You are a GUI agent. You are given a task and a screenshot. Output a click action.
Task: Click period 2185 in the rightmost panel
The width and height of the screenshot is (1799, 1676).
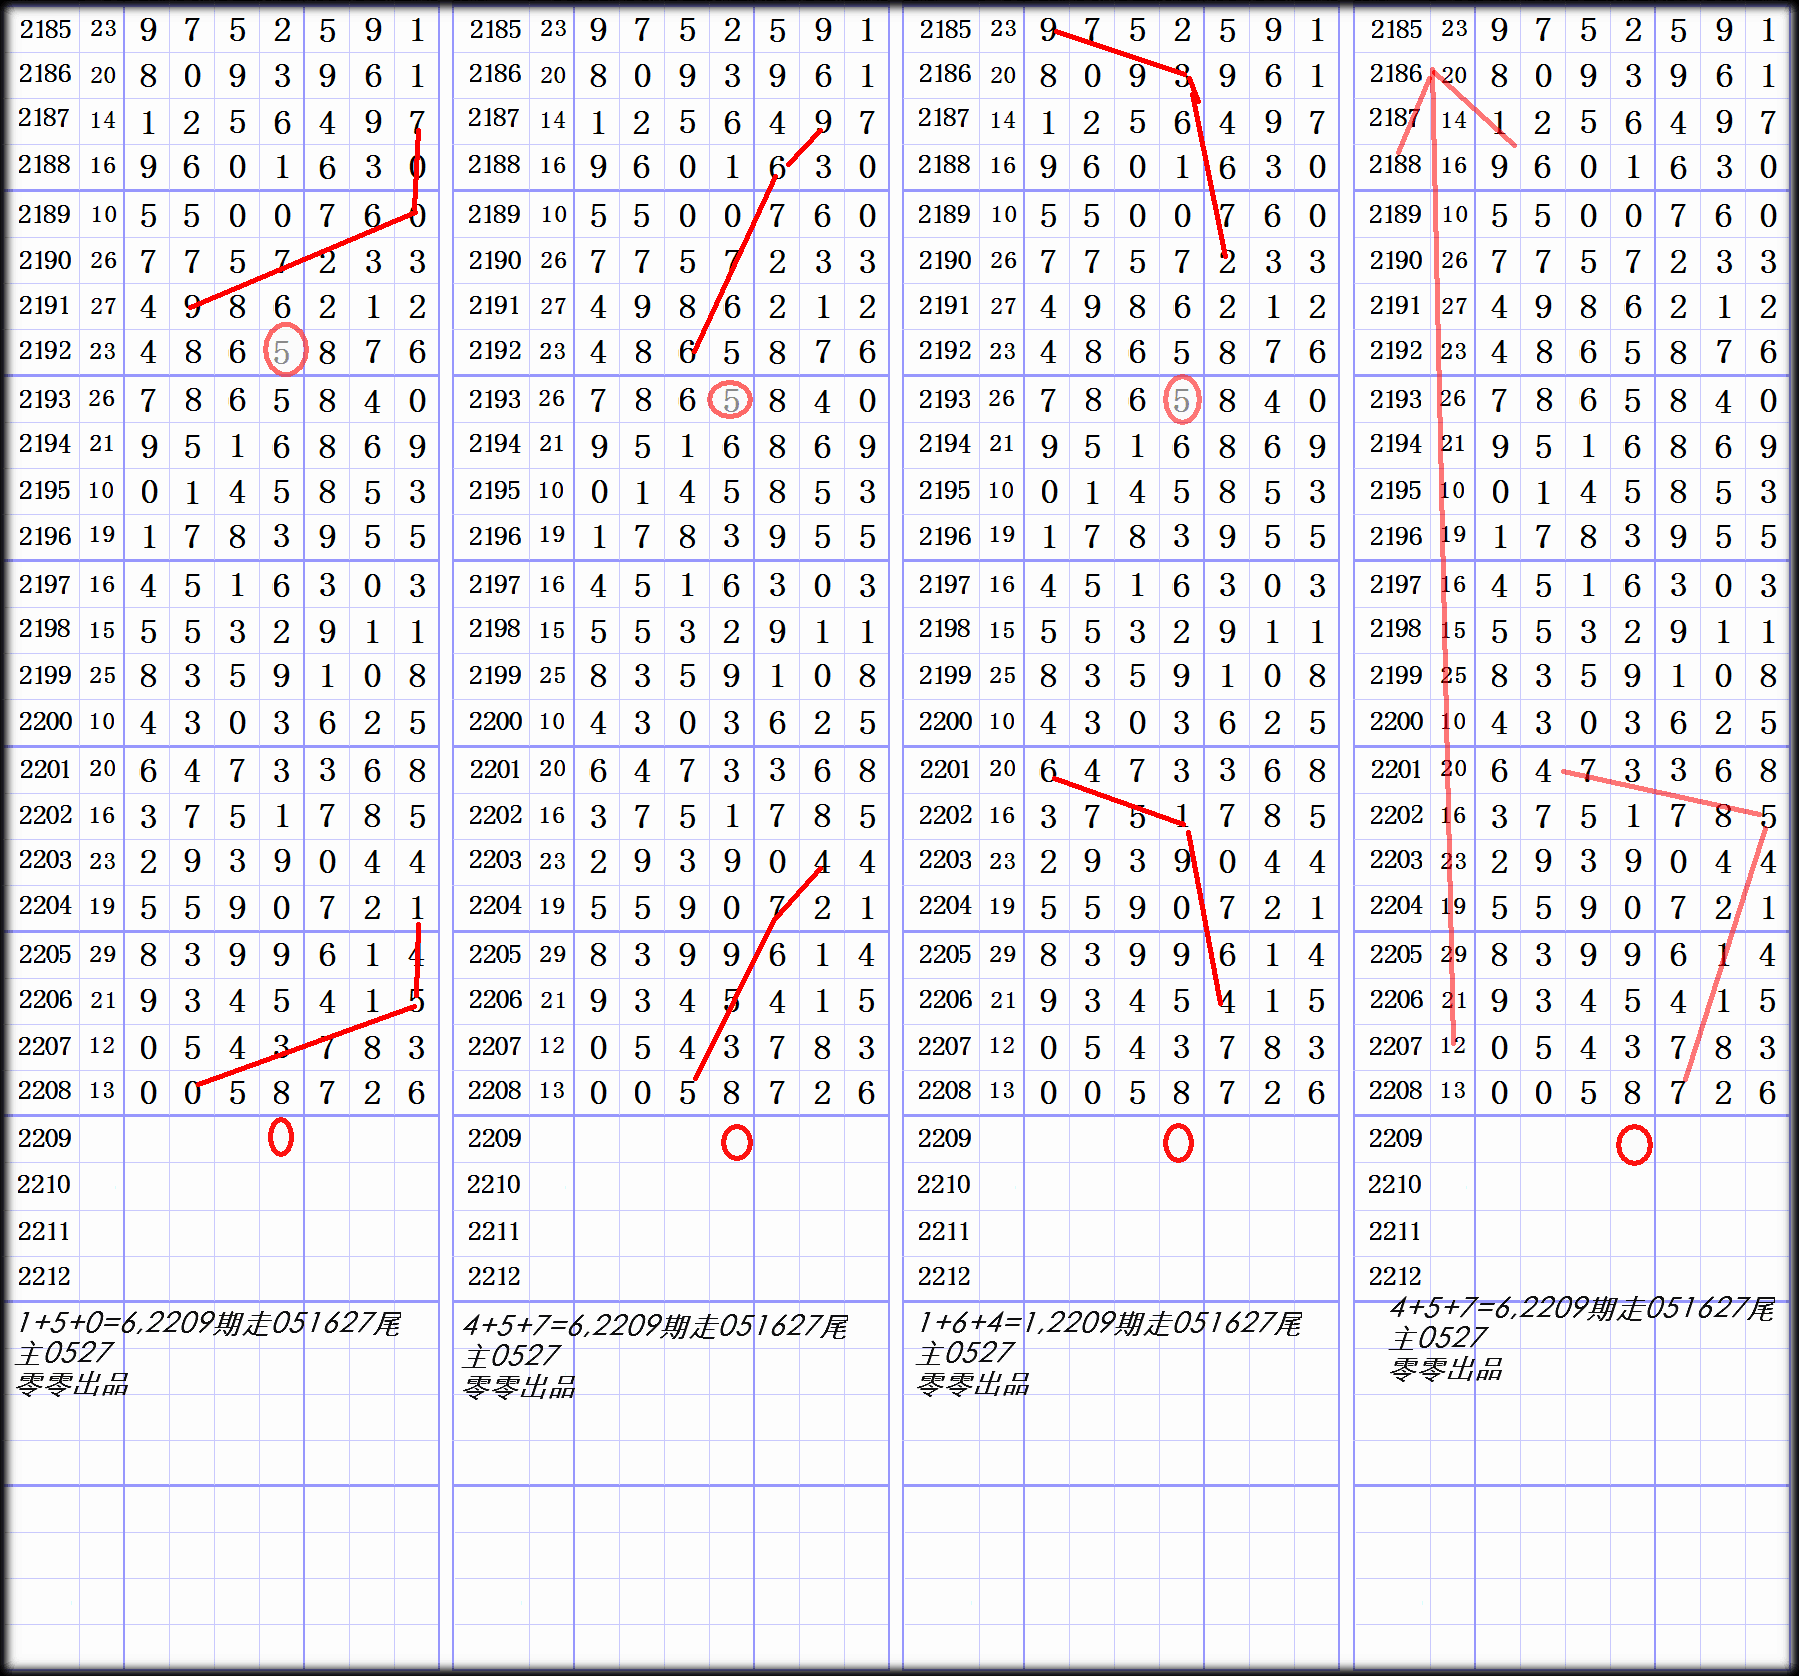coord(1397,29)
